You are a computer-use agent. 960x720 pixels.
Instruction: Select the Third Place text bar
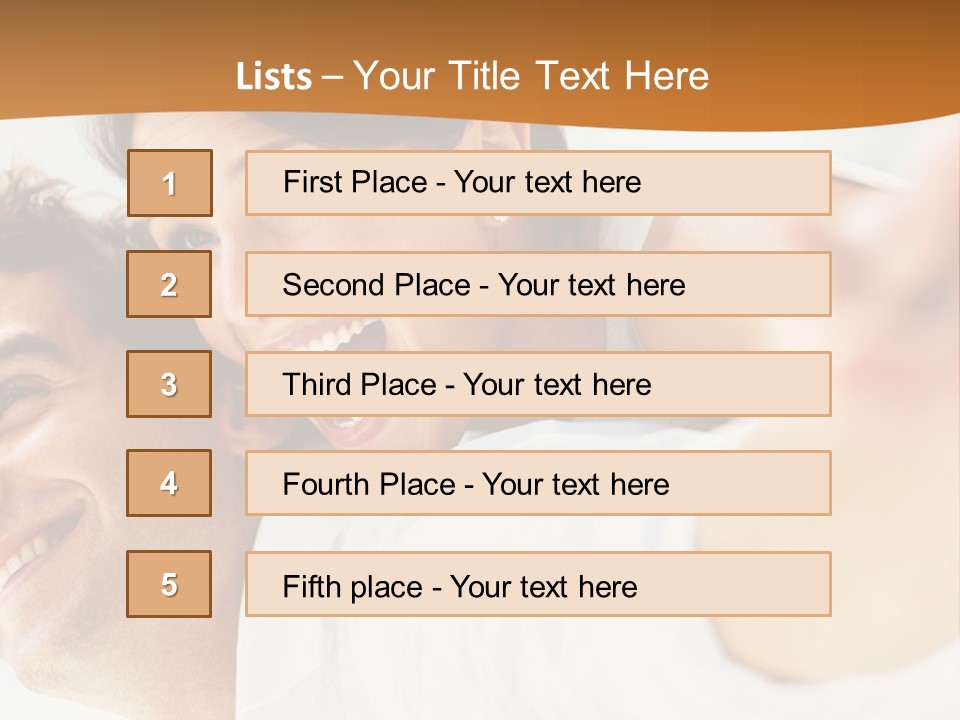[x=538, y=384]
